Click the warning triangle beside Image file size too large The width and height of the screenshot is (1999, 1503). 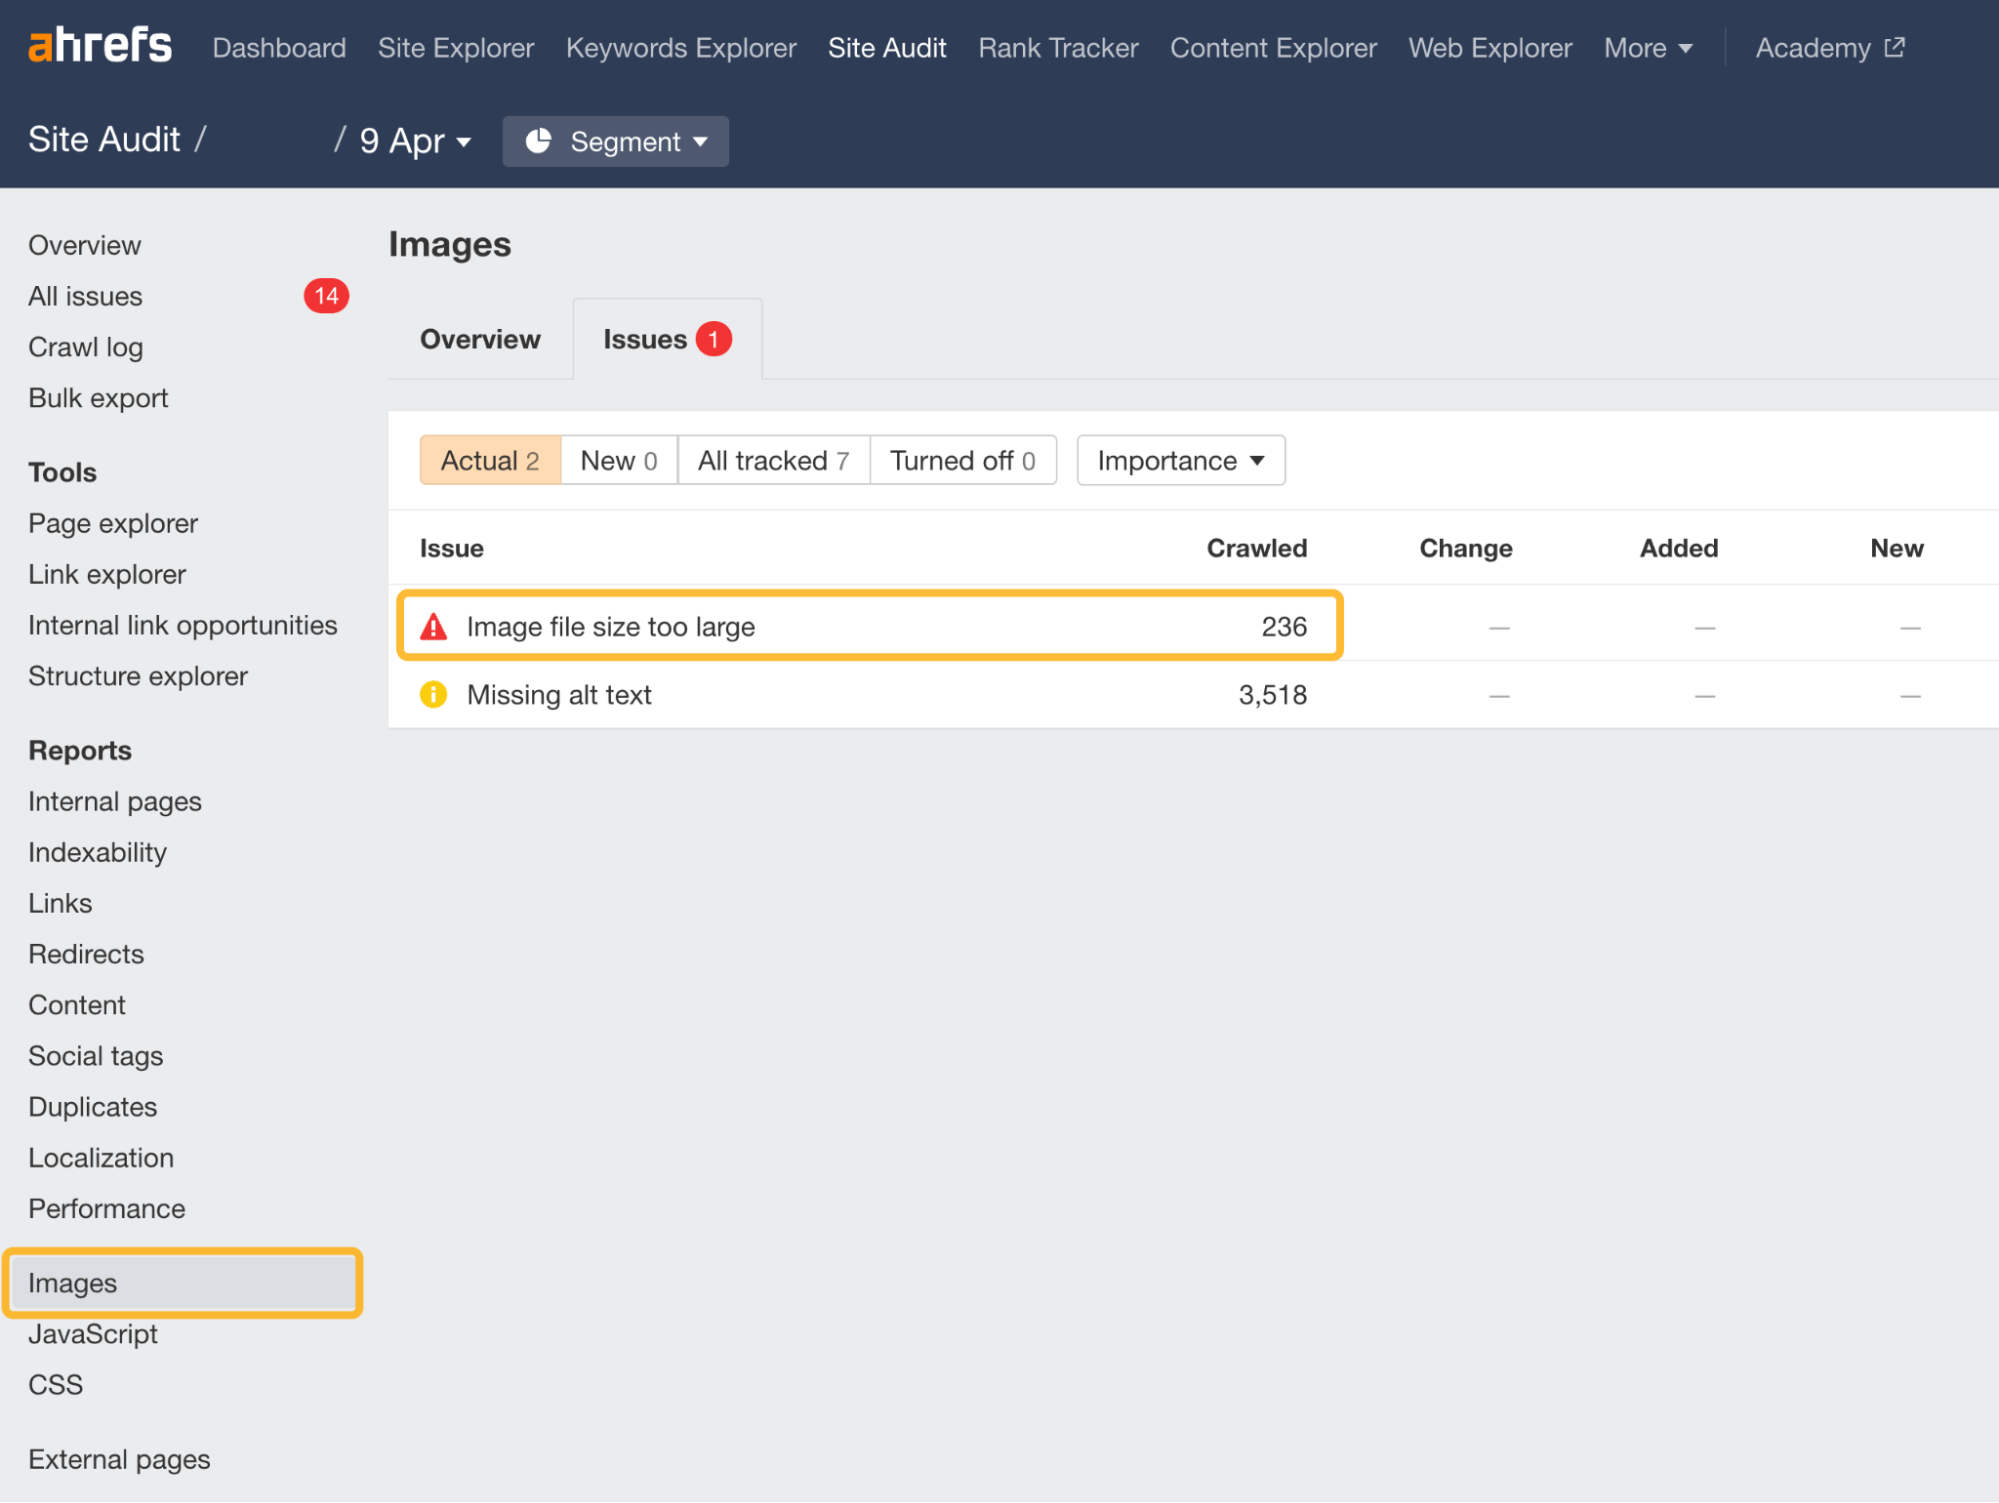tap(433, 626)
